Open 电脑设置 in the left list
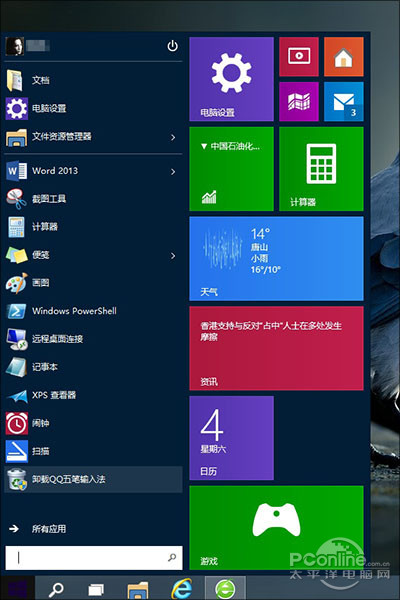This screenshot has width=400, height=600. point(93,108)
